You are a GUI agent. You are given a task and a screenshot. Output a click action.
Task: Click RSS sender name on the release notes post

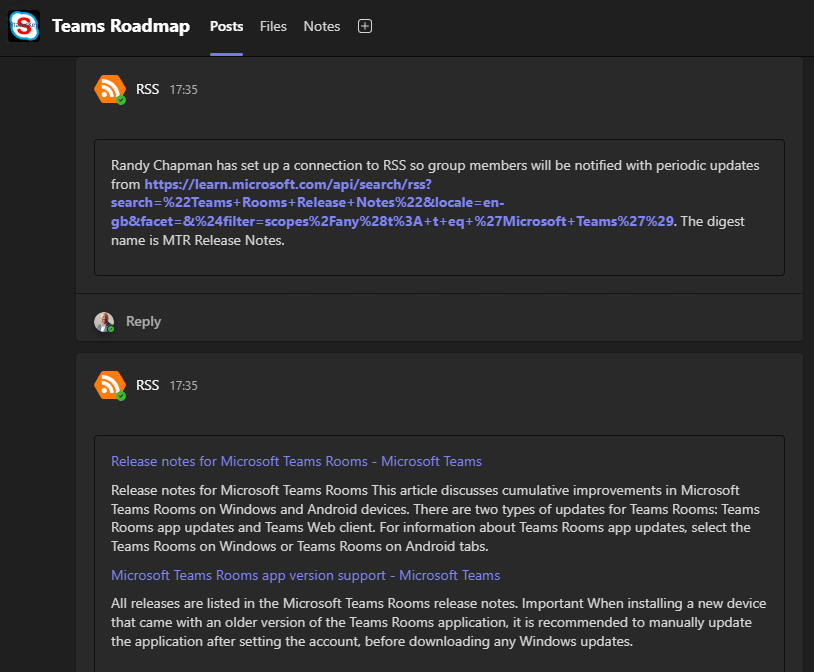click(x=147, y=385)
